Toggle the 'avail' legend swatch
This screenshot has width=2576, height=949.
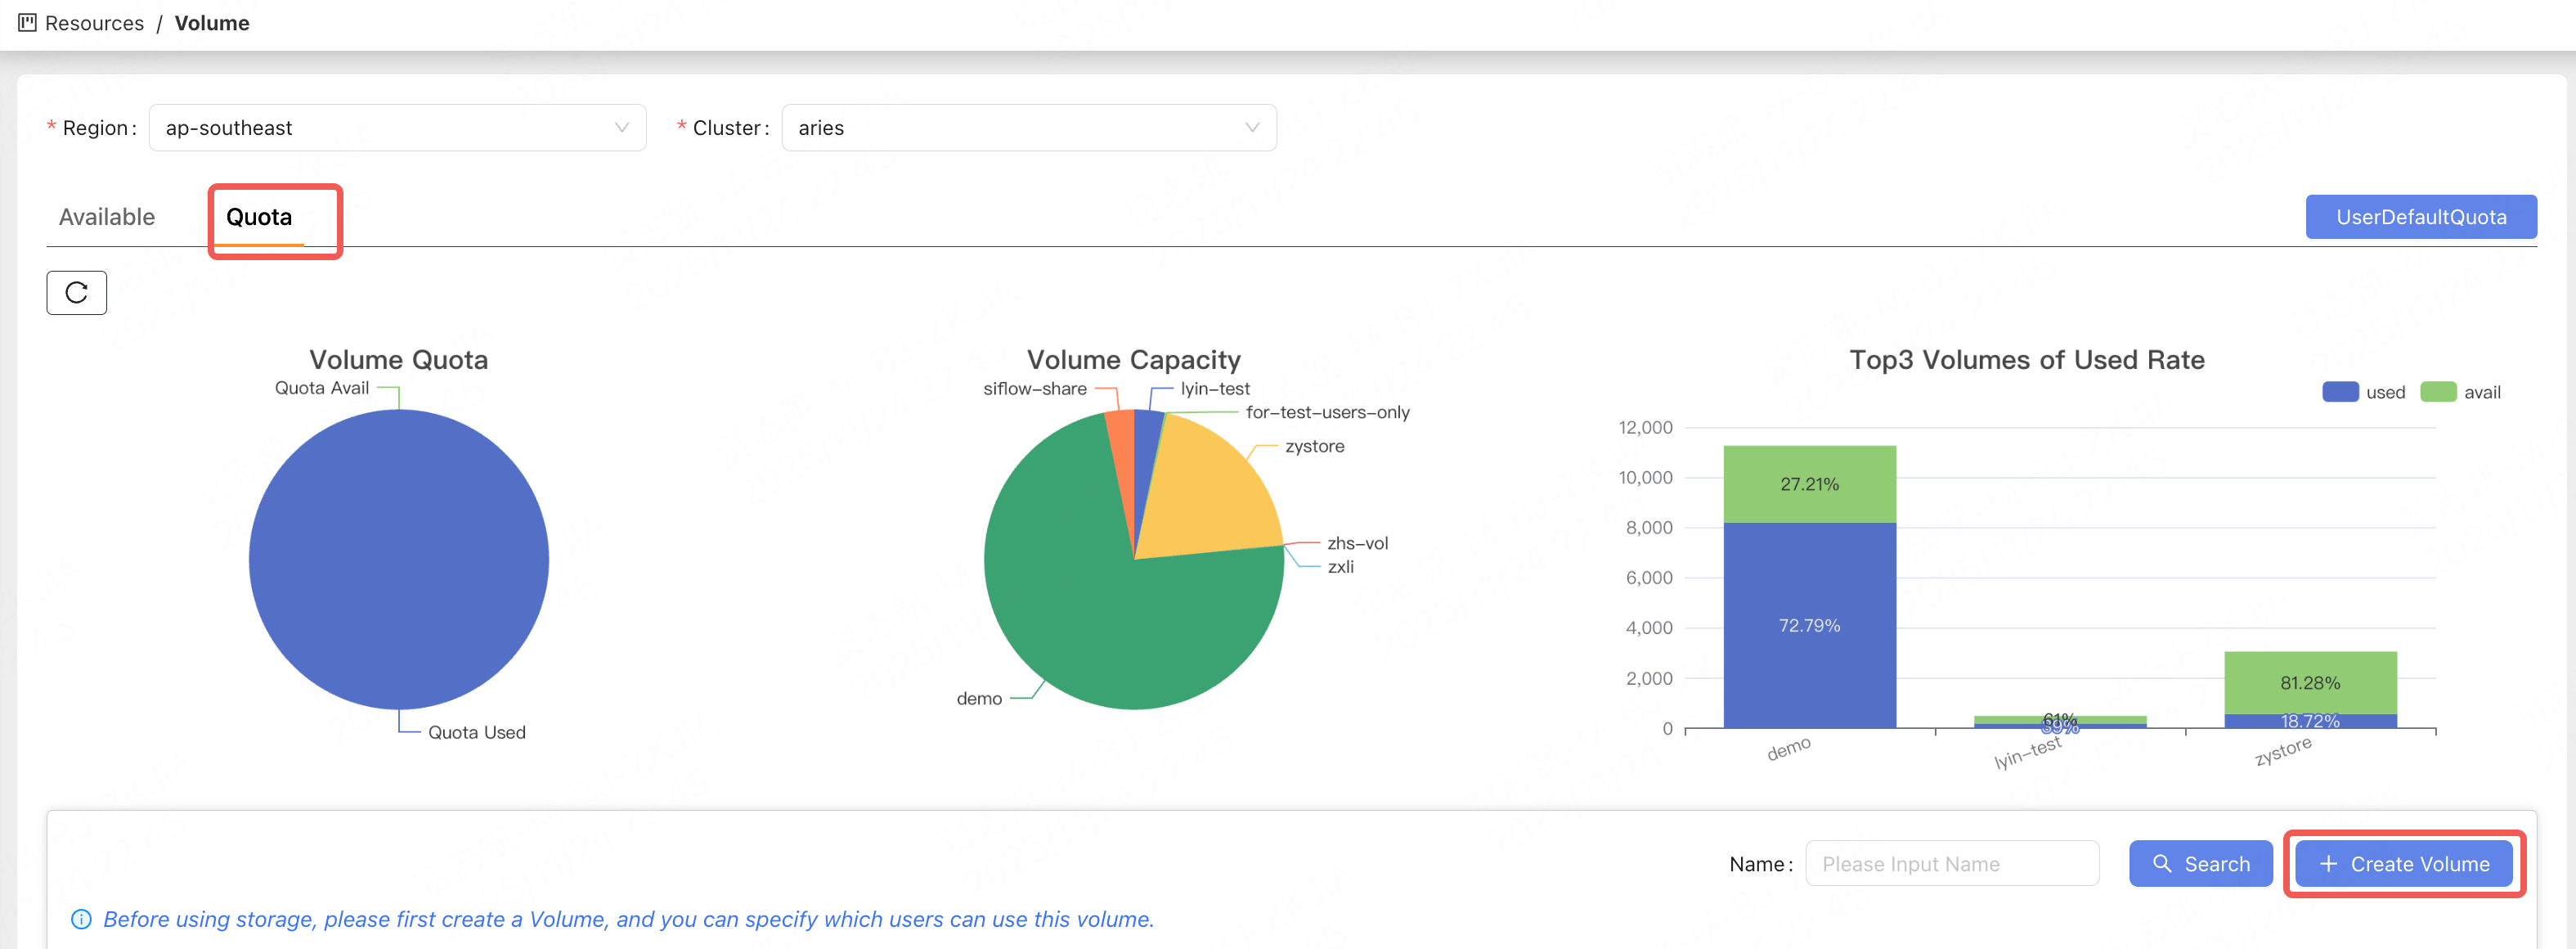coord(2438,392)
